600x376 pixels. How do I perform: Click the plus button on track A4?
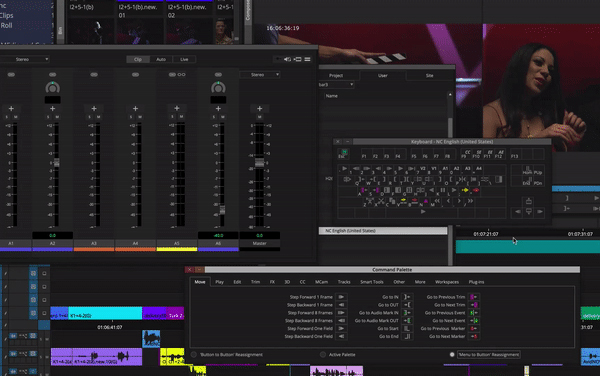point(135,109)
